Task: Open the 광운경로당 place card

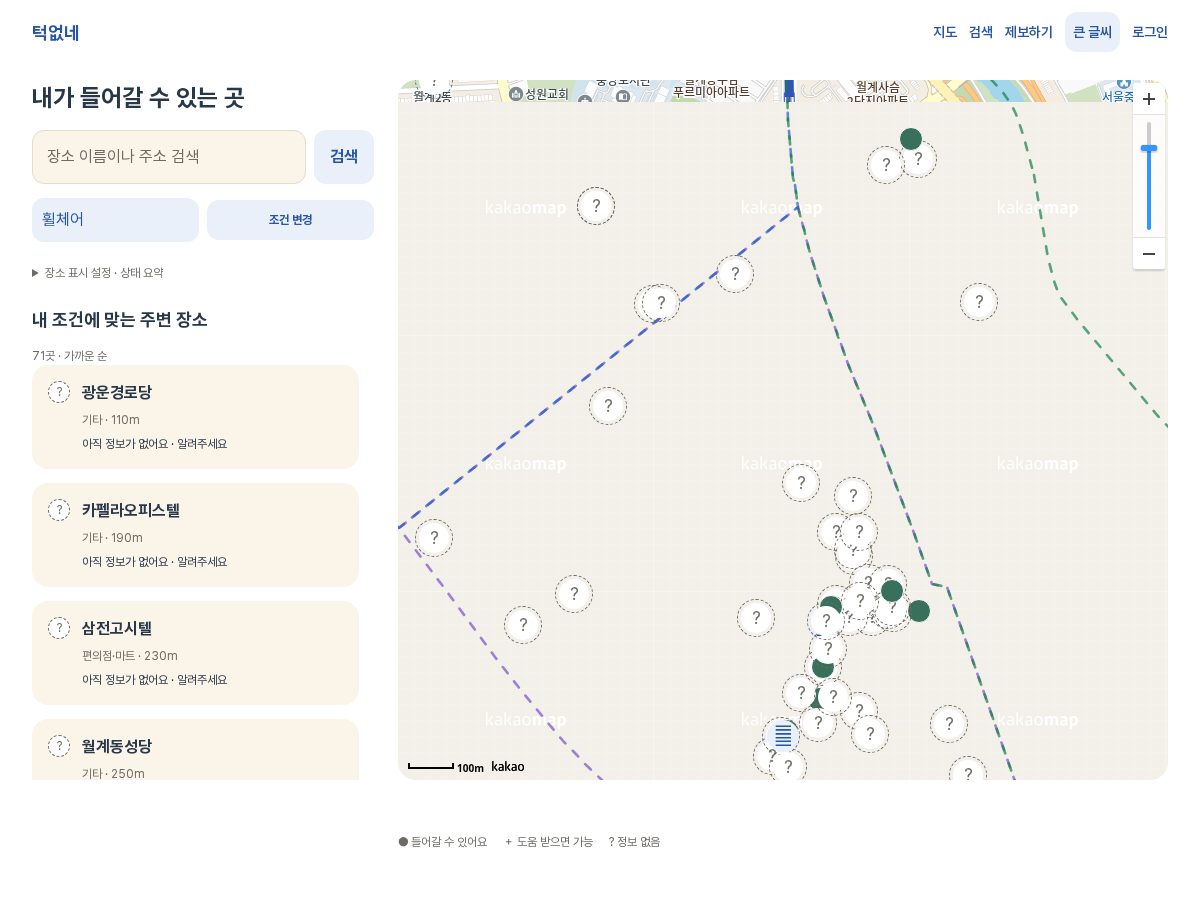Action: click(195, 417)
